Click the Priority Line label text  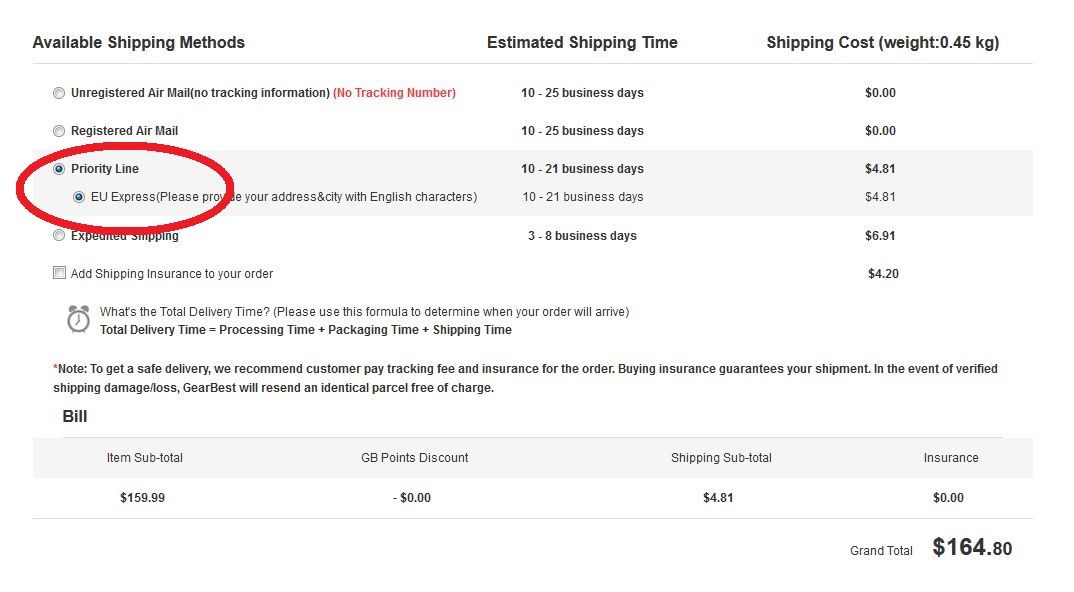pyautogui.click(x=105, y=169)
